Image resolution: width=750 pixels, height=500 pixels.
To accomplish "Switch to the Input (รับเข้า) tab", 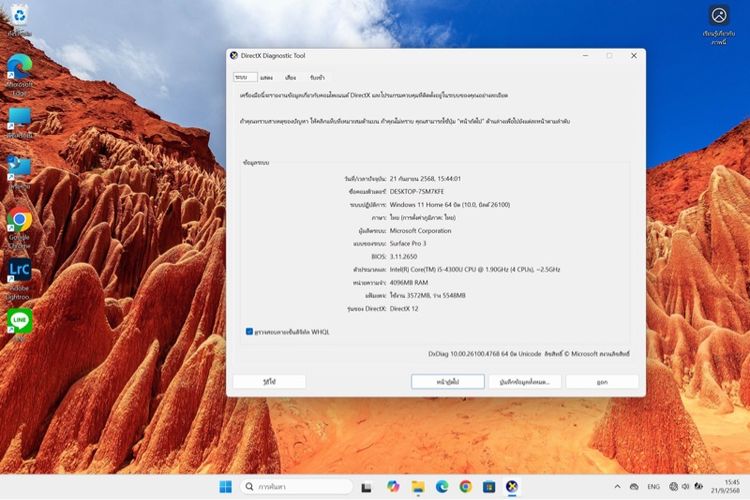I will point(317,78).
